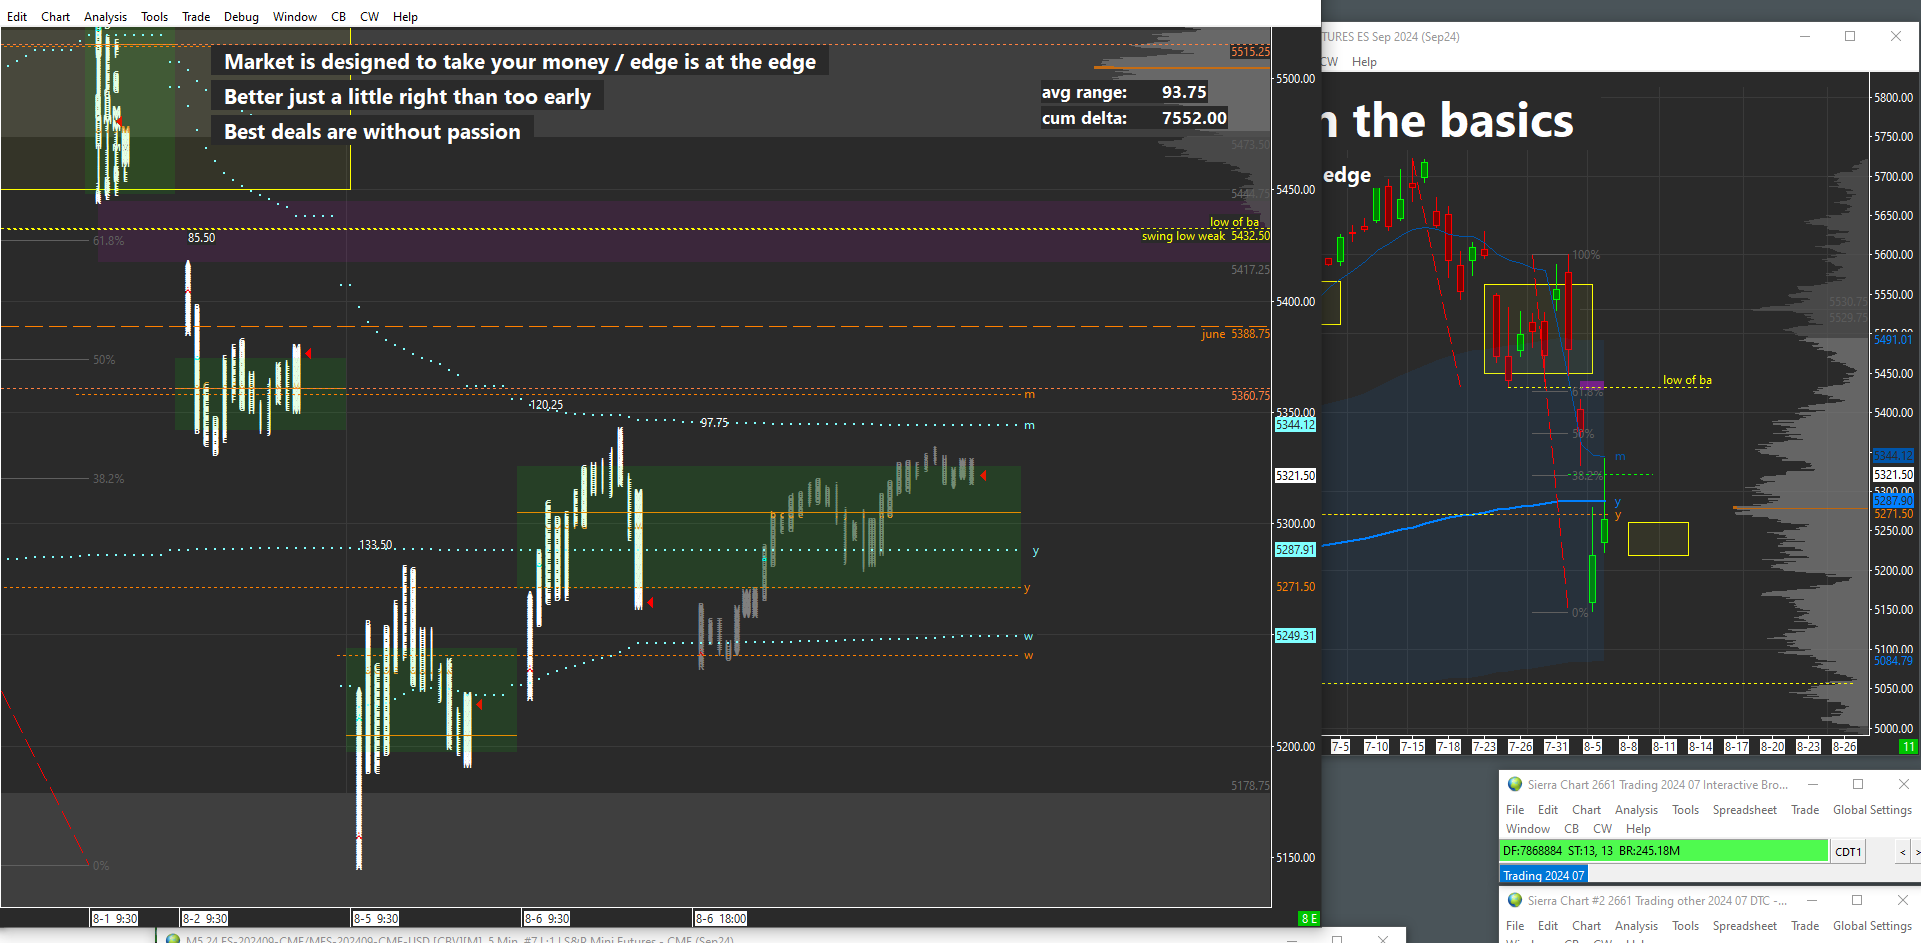The image size is (1921, 943).
Task: Click the 'Best deals are without passion' note
Action: (372, 132)
